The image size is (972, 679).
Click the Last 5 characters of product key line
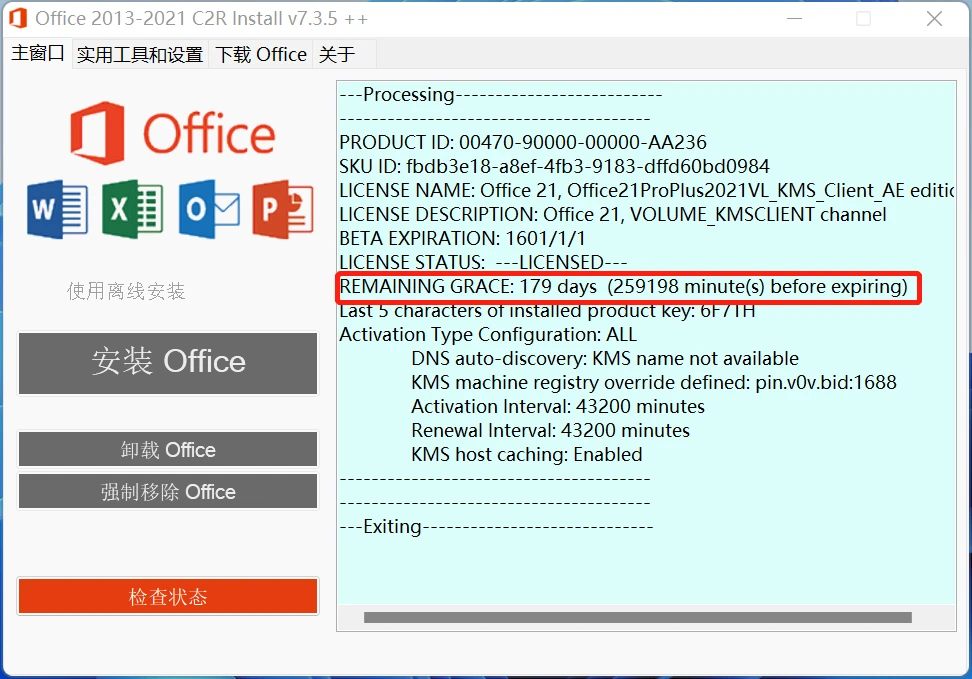[x=547, y=311]
